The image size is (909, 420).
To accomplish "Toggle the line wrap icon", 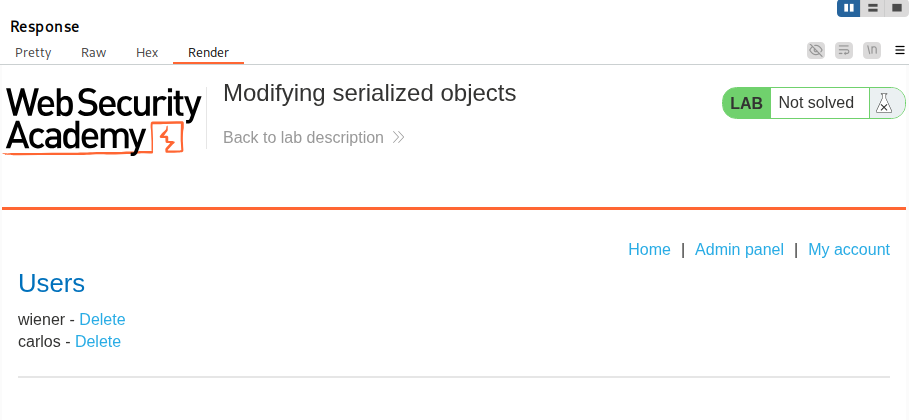I will [844, 50].
